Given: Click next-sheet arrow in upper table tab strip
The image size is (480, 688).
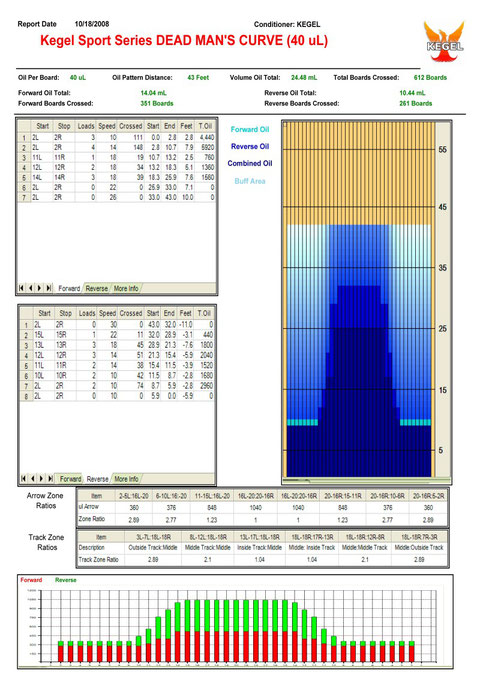Looking at the screenshot, I should tap(39, 288).
